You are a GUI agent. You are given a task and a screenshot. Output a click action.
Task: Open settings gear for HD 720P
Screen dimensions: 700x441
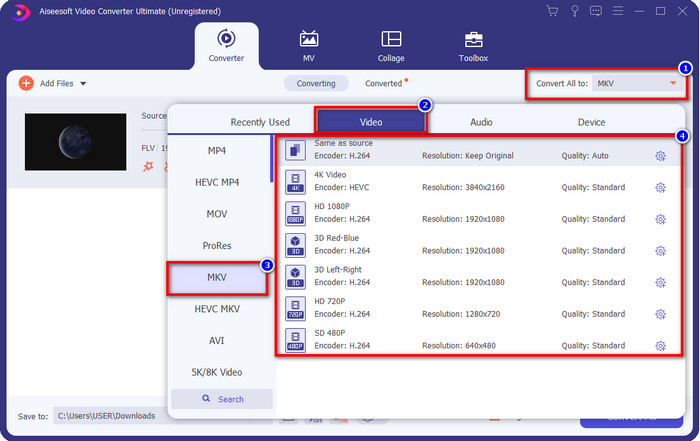click(x=660, y=314)
